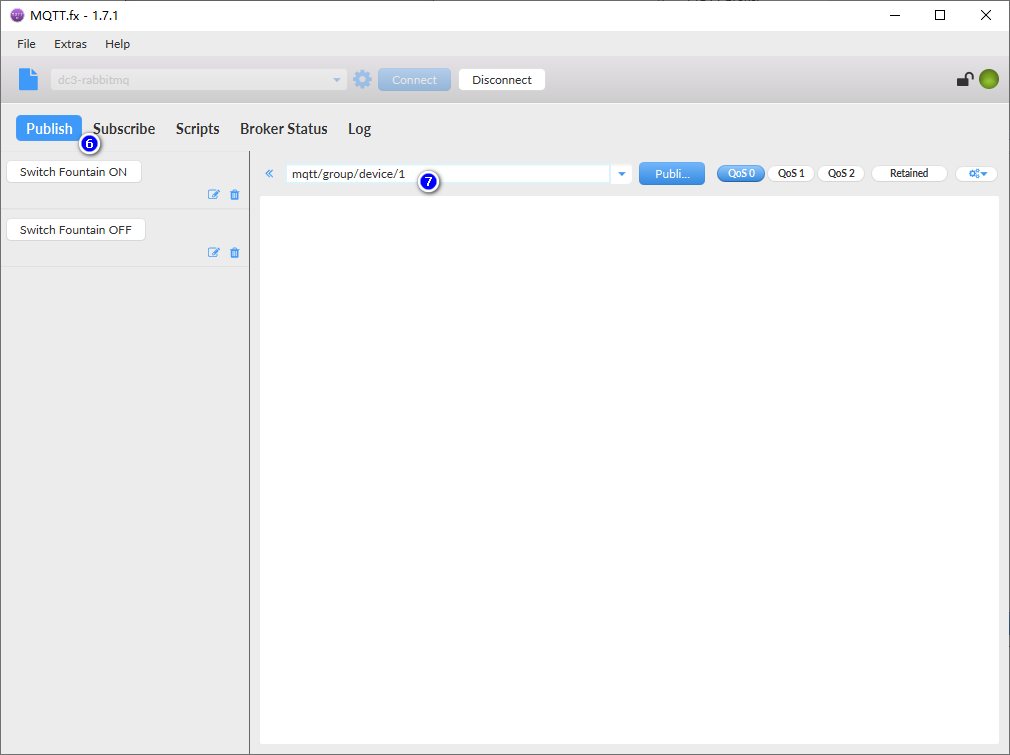The width and height of the screenshot is (1010, 755).
Task: Switch to the Subscribe tab
Action: 126,129
